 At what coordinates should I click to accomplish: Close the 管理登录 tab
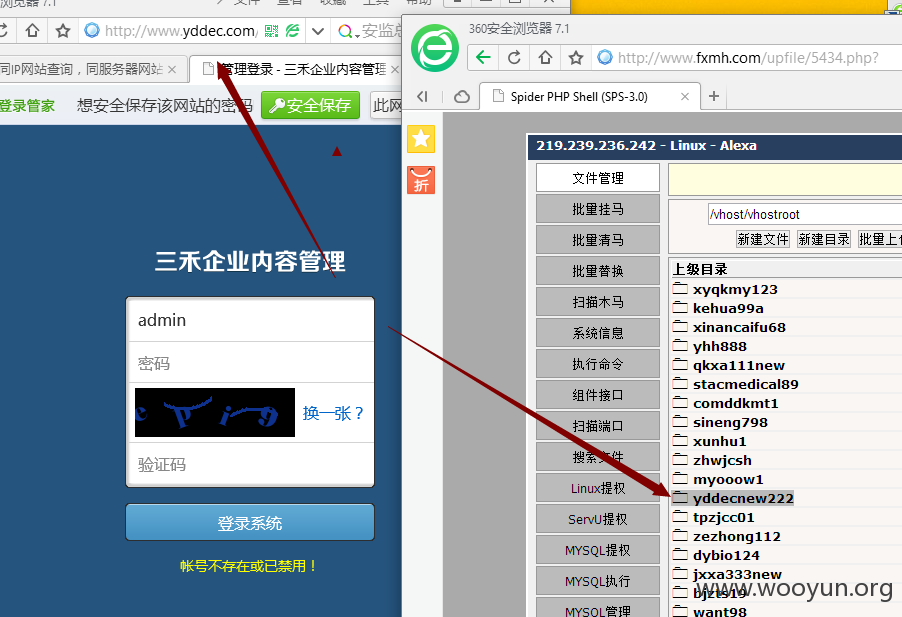[x=395, y=70]
